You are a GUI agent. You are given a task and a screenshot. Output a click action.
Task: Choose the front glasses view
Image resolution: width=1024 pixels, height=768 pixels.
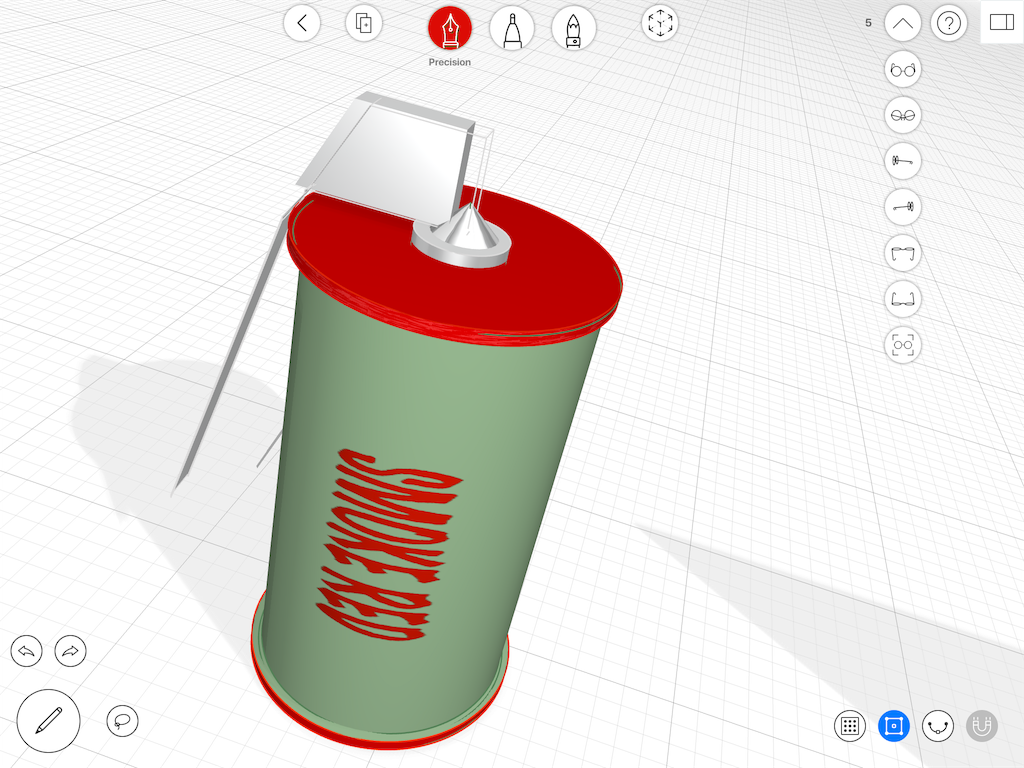point(903,69)
